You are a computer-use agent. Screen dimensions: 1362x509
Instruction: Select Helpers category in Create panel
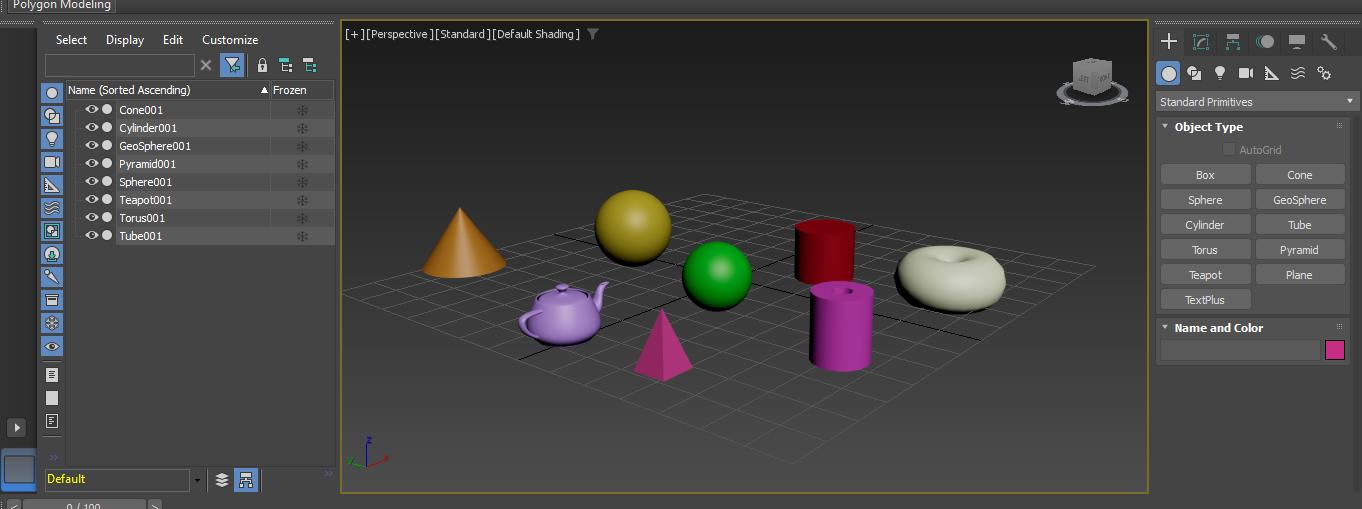point(1272,73)
